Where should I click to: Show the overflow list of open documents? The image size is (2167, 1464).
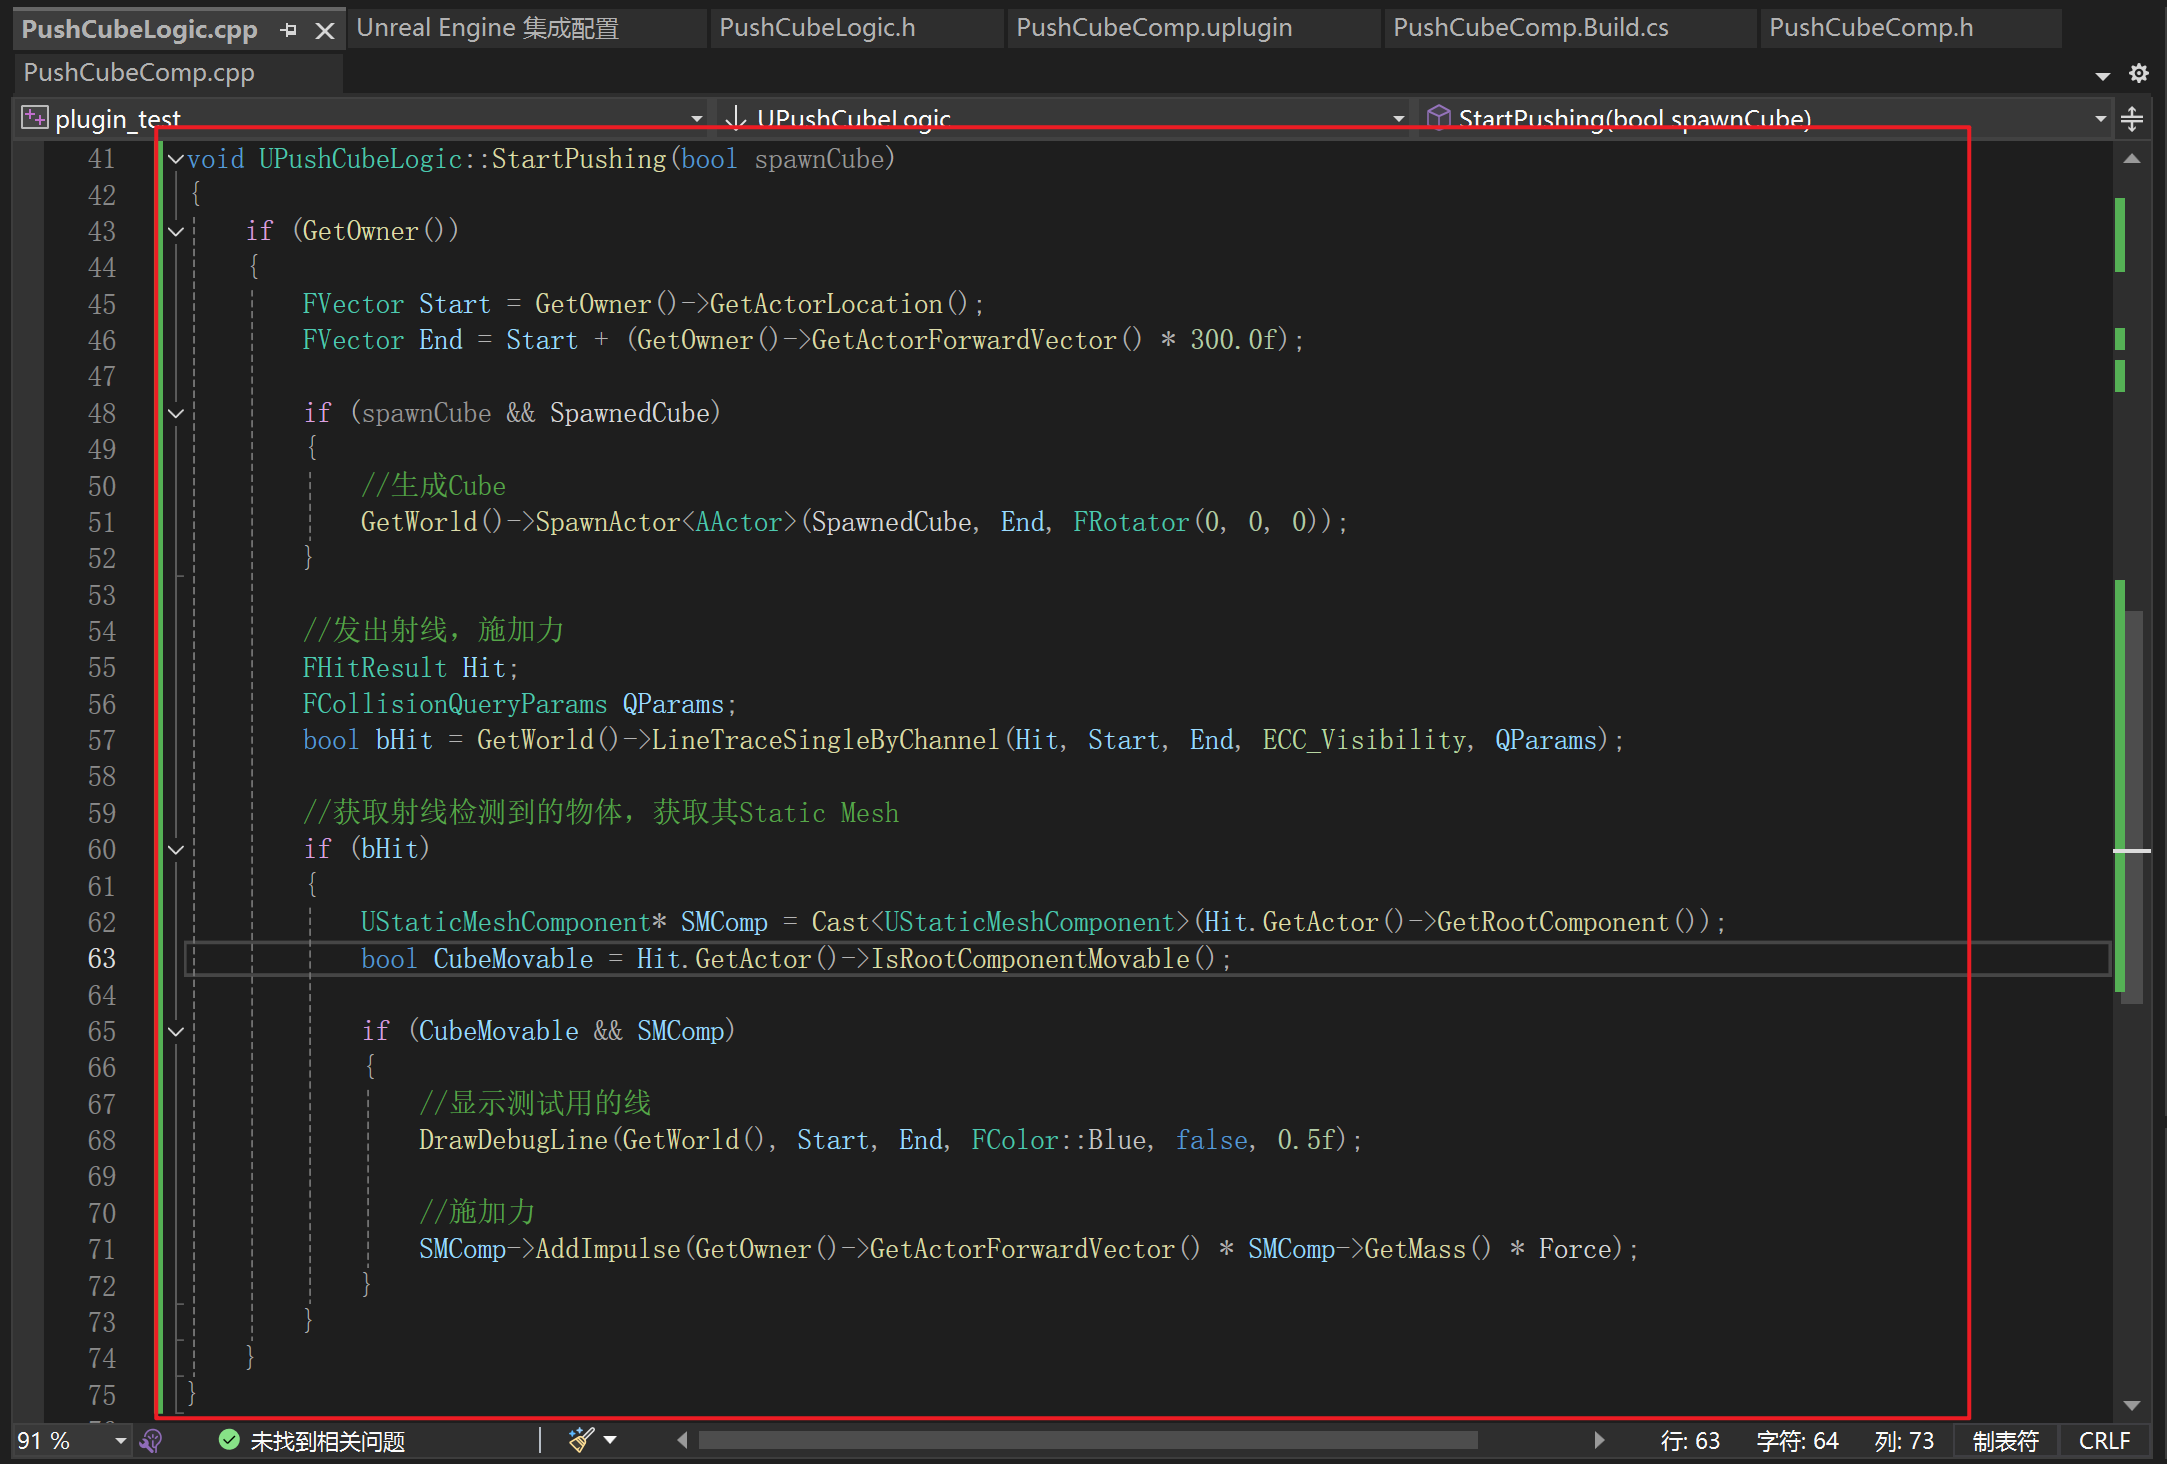(2102, 76)
